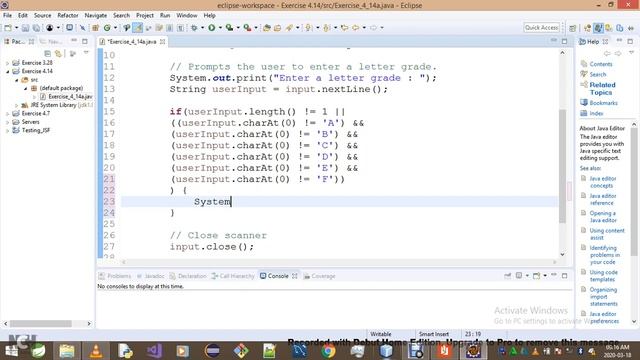This screenshot has width=640, height=360.
Task: Click the Quick Access search field
Action: tap(541, 27)
